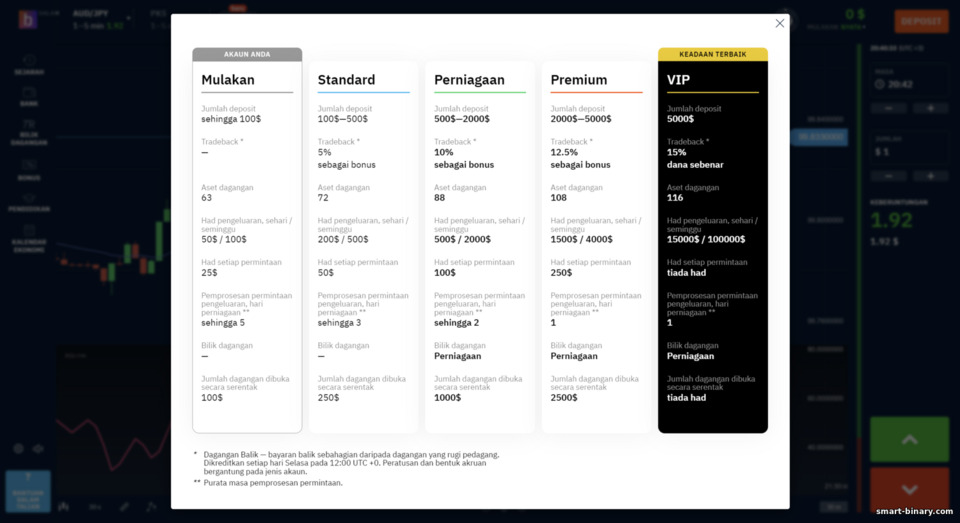Click '200$ / 500$' withdrawal limit

click(x=343, y=239)
